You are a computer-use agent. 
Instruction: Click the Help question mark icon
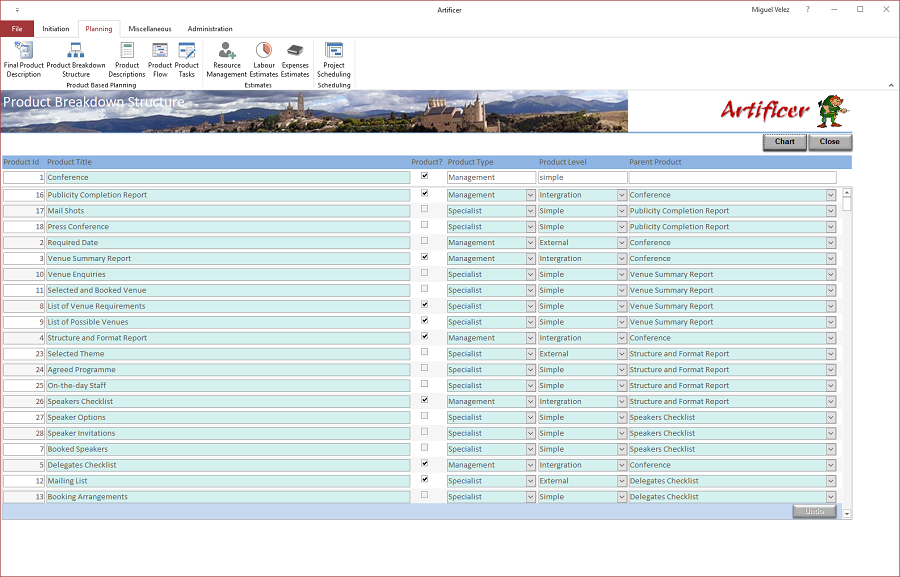808,10
